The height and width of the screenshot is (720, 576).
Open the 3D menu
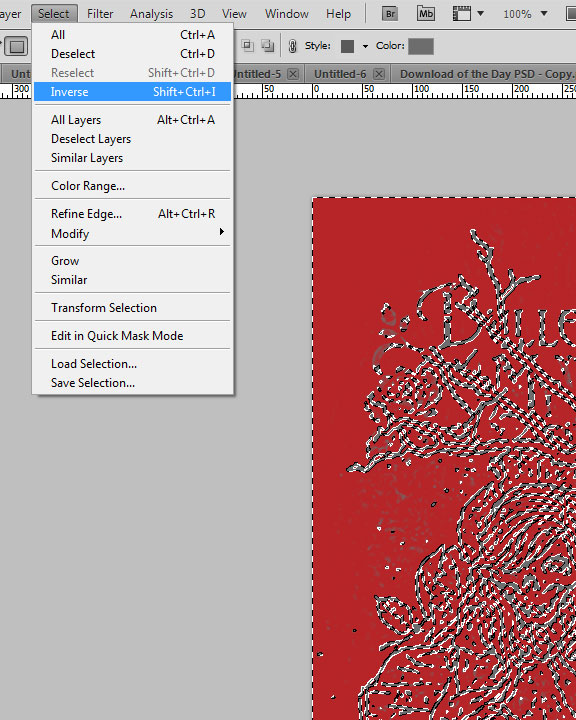(198, 14)
